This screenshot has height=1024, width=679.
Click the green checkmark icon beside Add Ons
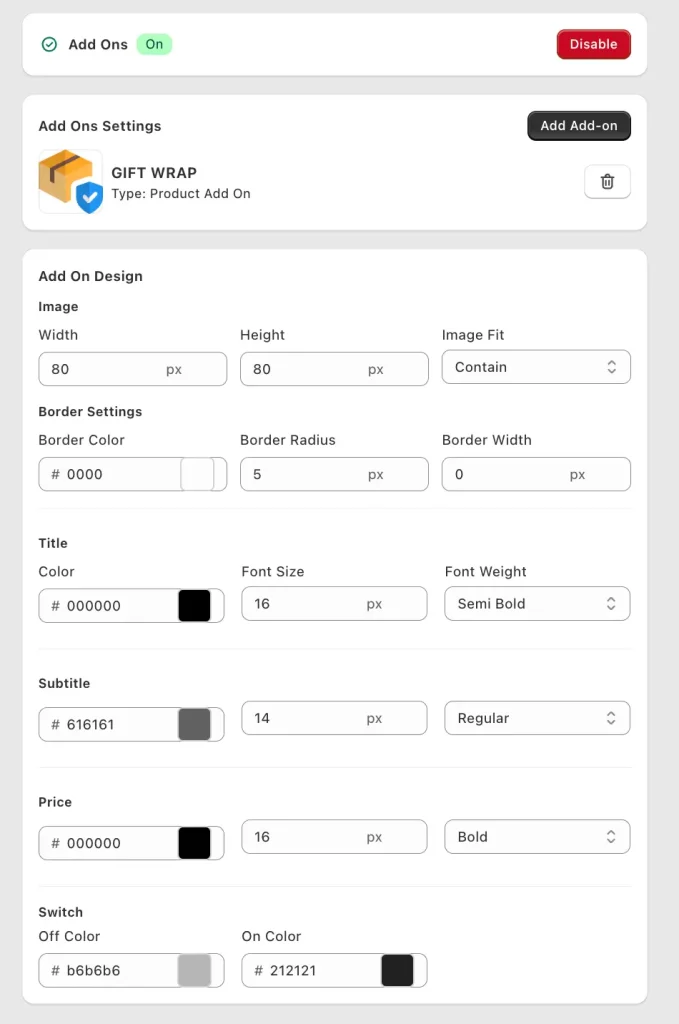[x=49, y=45]
